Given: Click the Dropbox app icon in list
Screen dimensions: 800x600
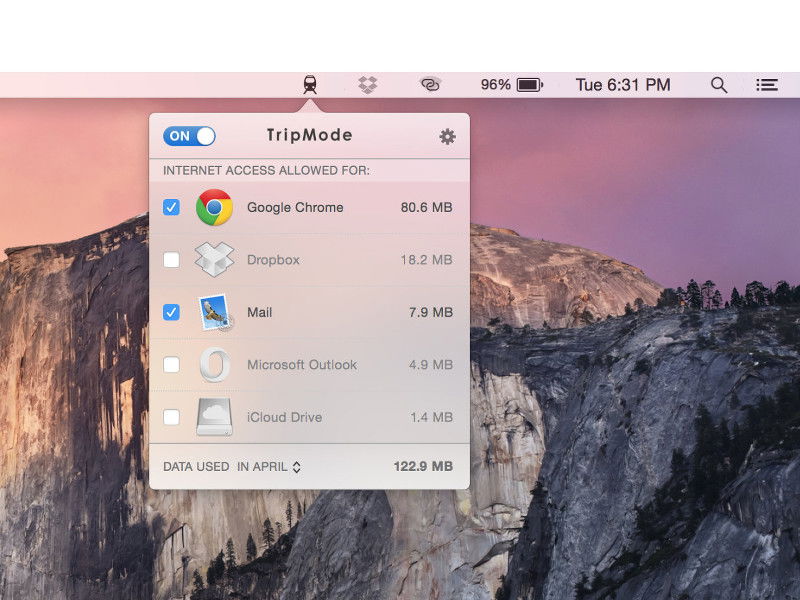Looking at the screenshot, I should 214,260.
